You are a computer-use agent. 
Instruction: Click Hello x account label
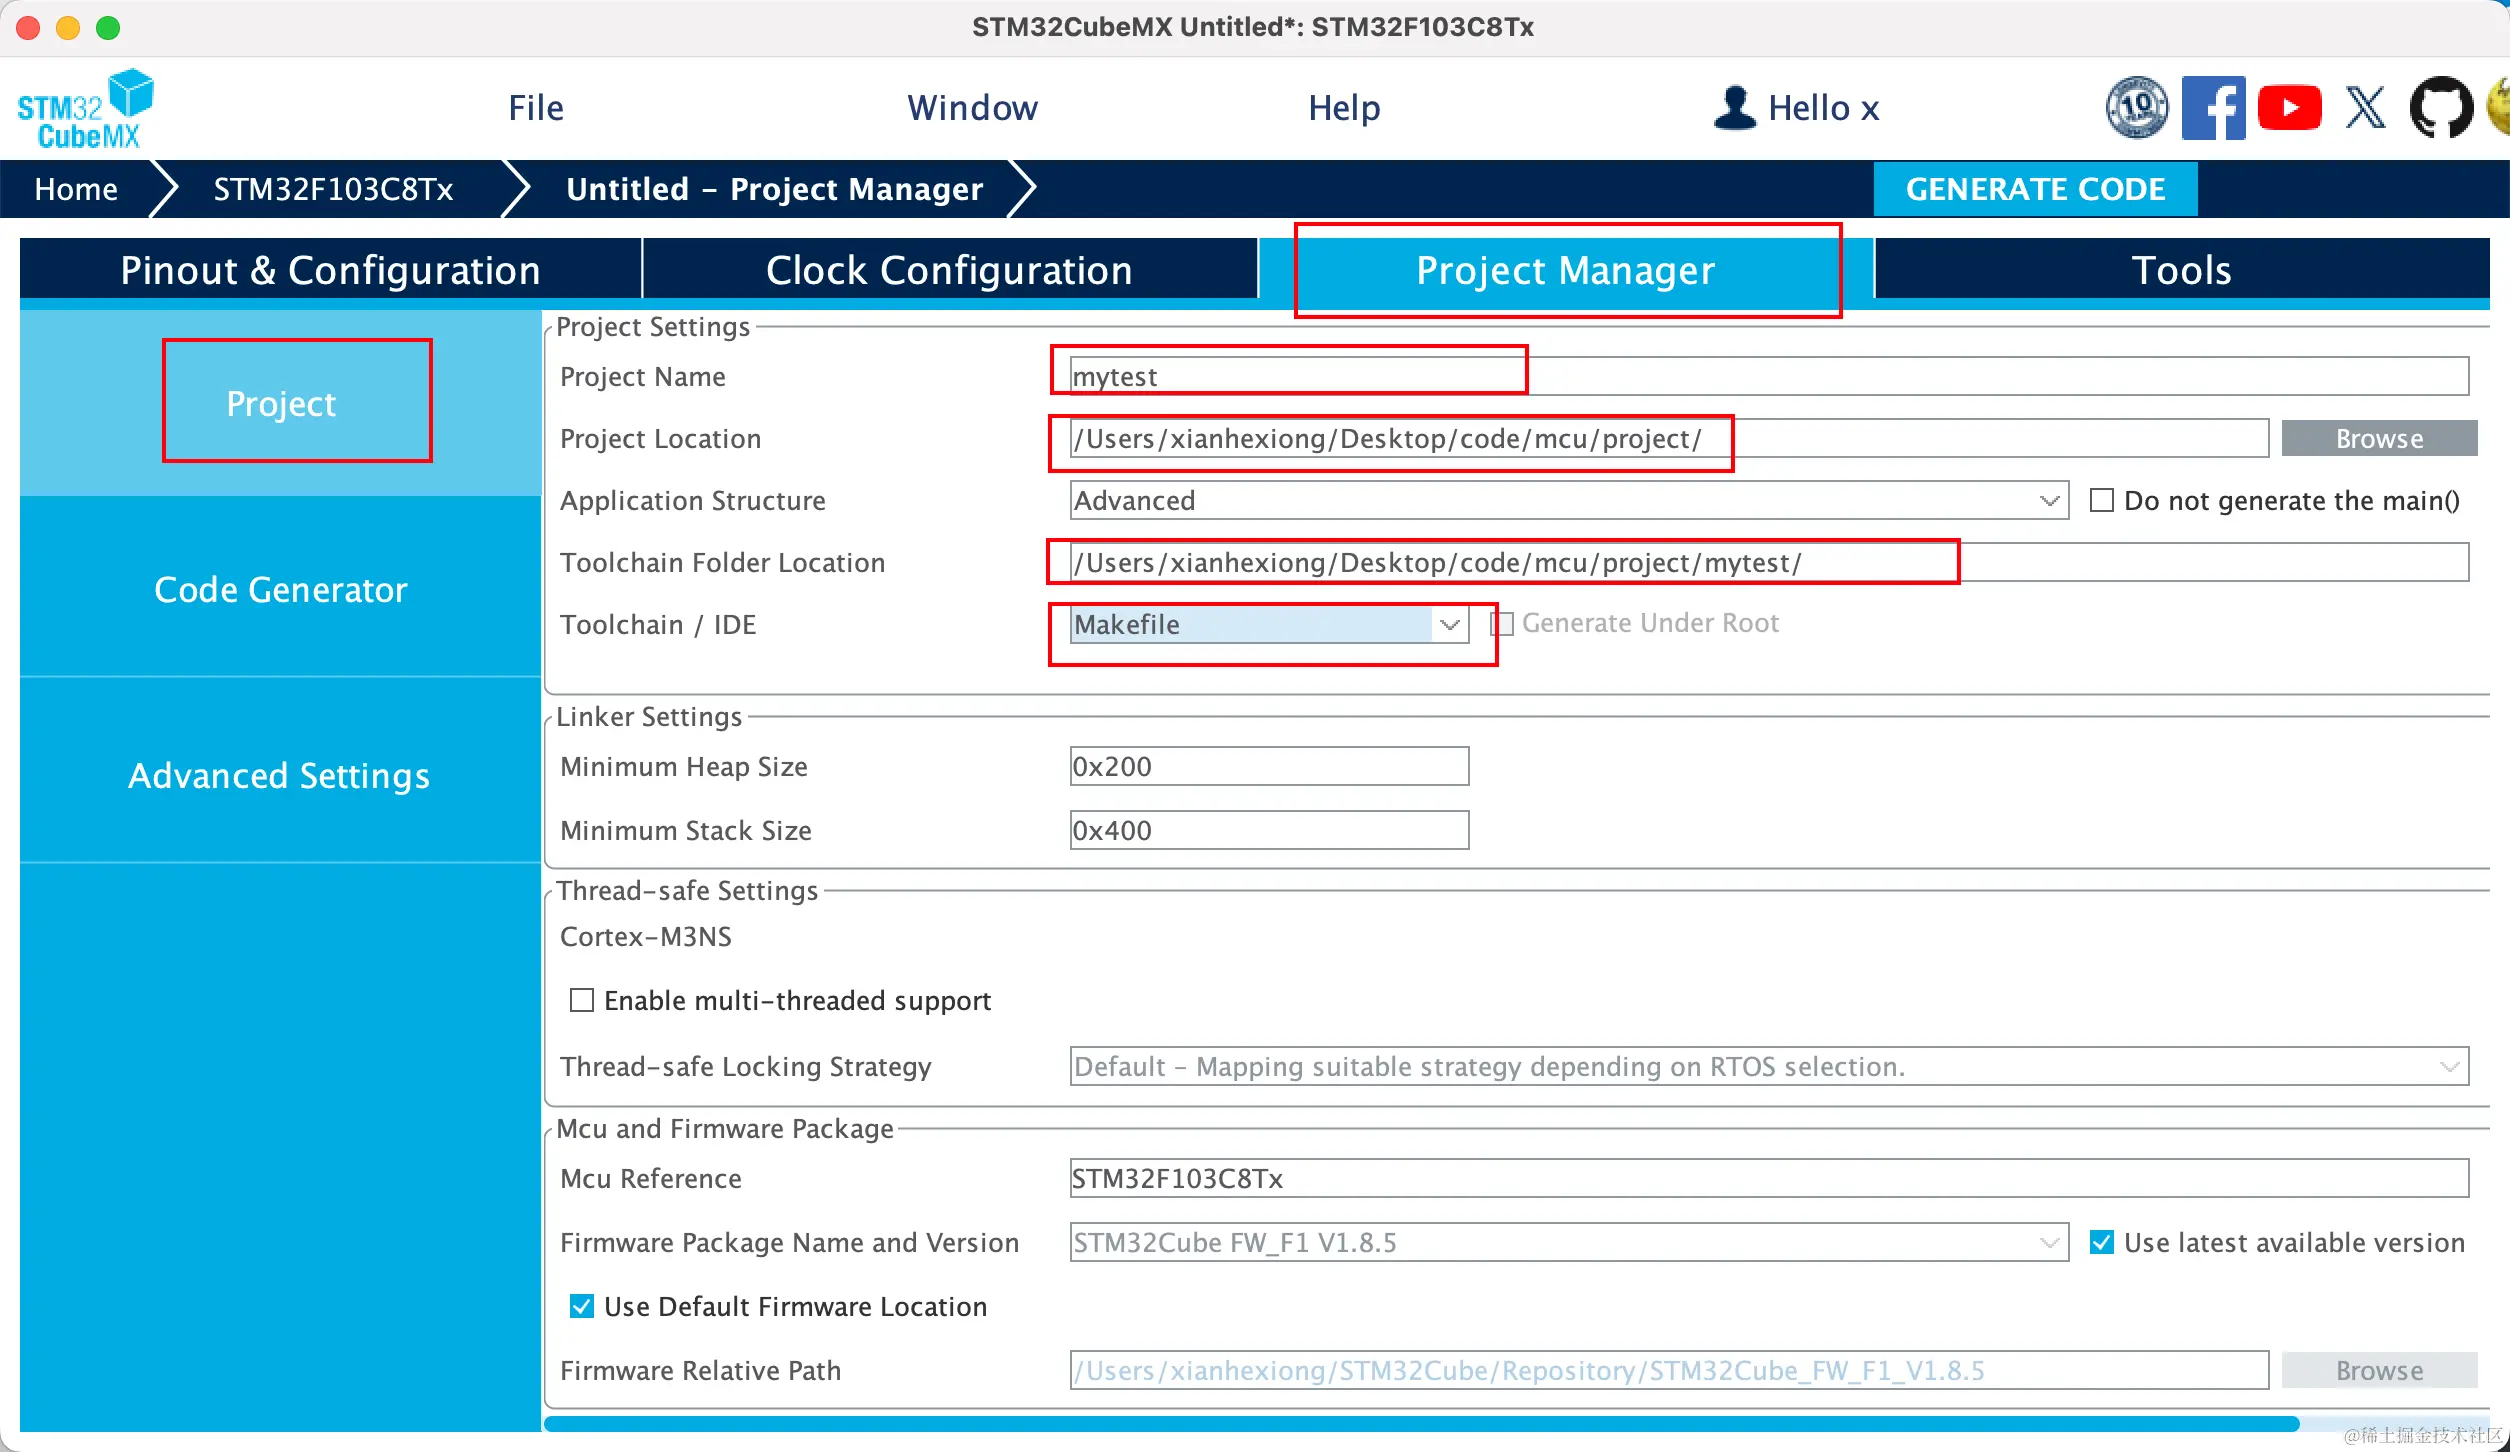[1824, 107]
